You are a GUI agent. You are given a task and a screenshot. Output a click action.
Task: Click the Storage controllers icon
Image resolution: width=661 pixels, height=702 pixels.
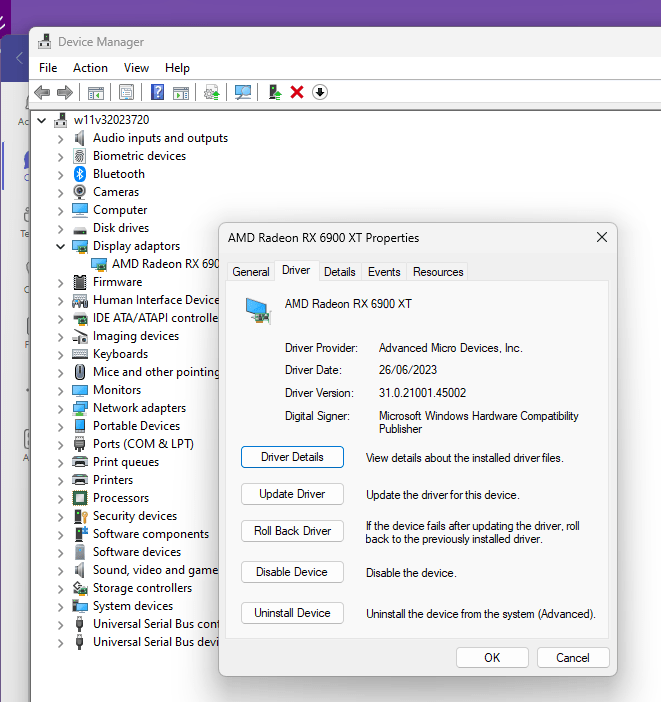click(x=80, y=588)
